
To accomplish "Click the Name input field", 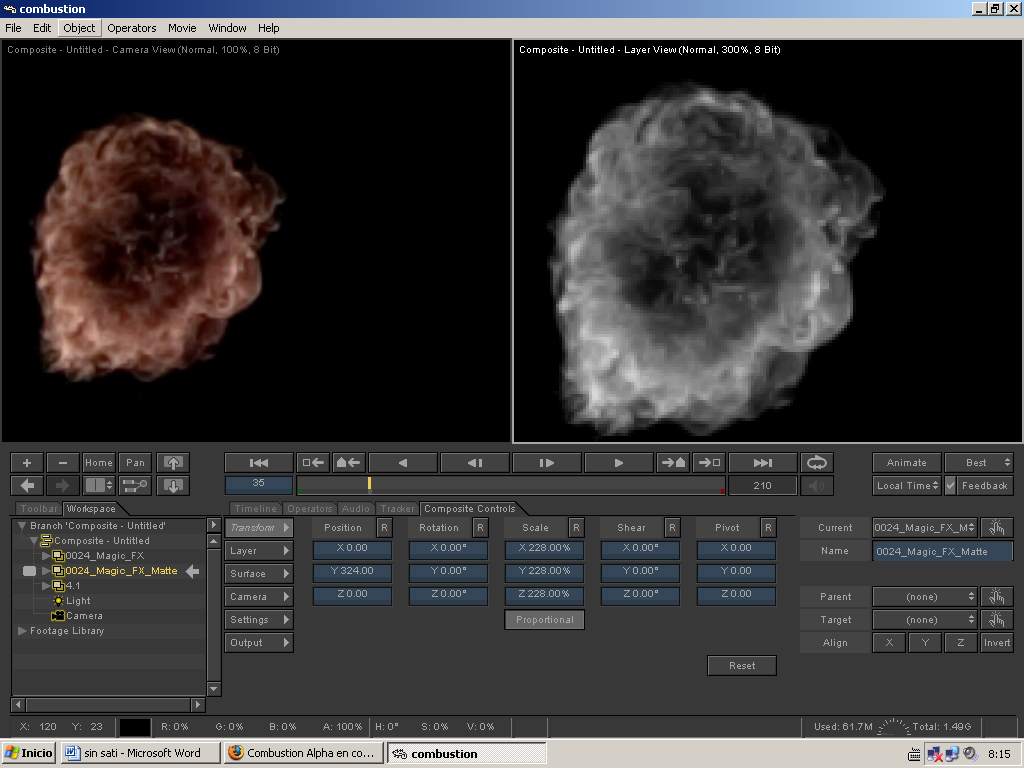I will pos(942,551).
